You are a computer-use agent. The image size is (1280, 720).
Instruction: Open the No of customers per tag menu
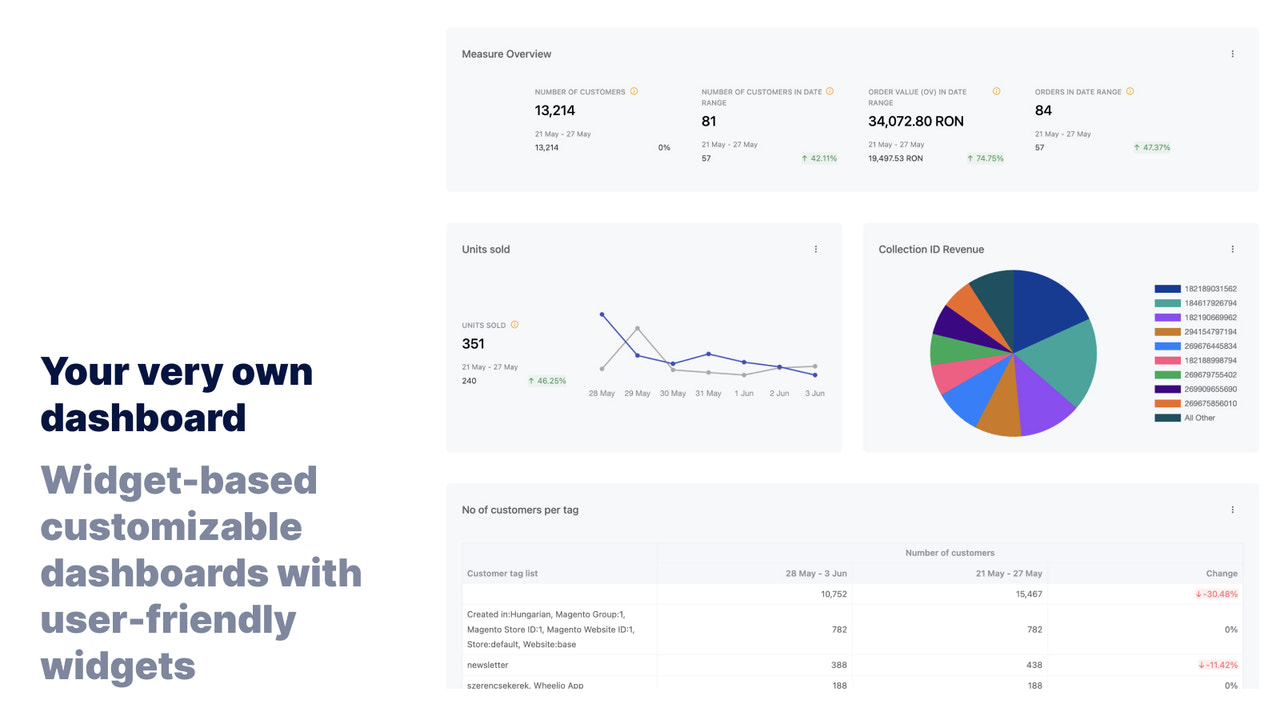(1233, 509)
